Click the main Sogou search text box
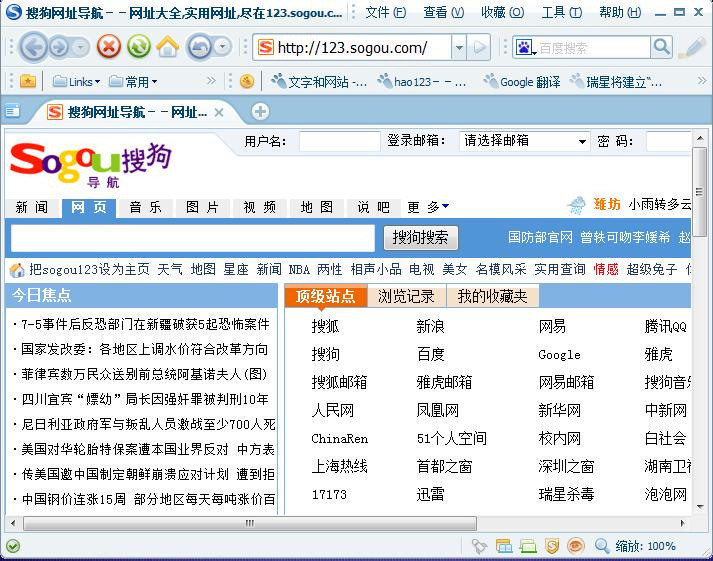The width and height of the screenshot is (713, 561). point(193,238)
